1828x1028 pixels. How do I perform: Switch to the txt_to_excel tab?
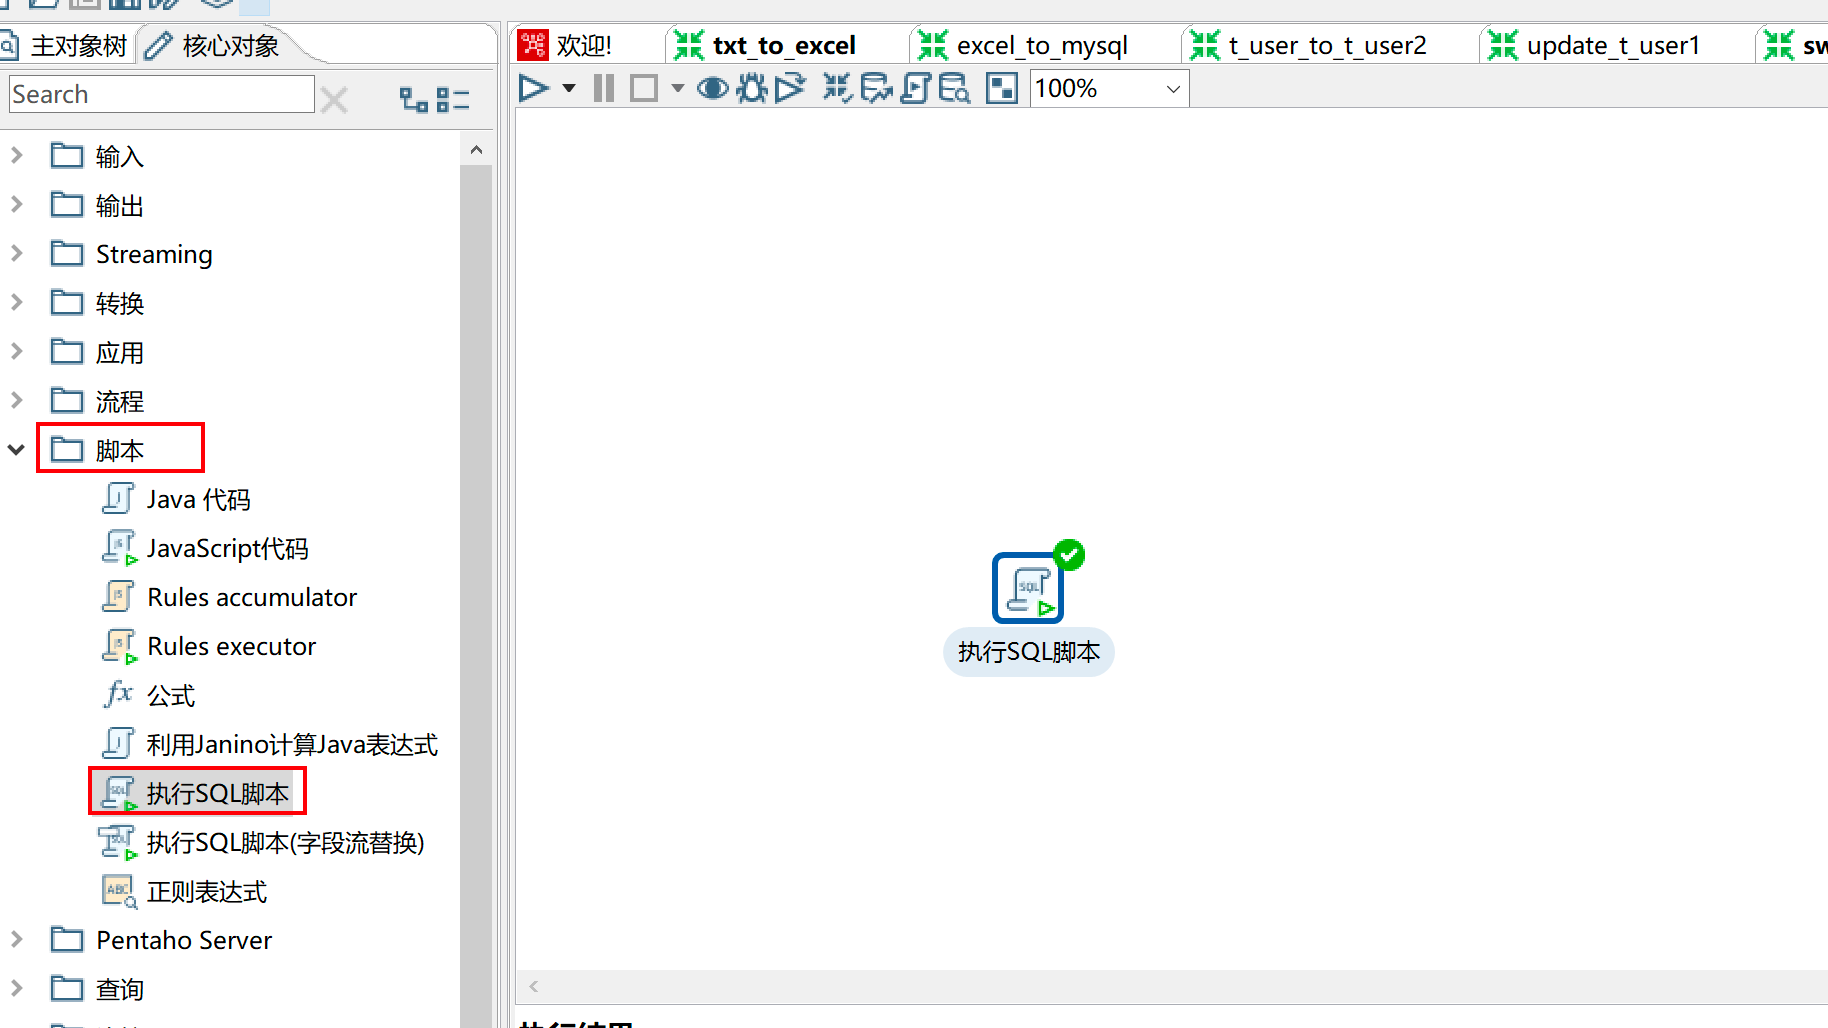pyautogui.click(x=766, y=46)
